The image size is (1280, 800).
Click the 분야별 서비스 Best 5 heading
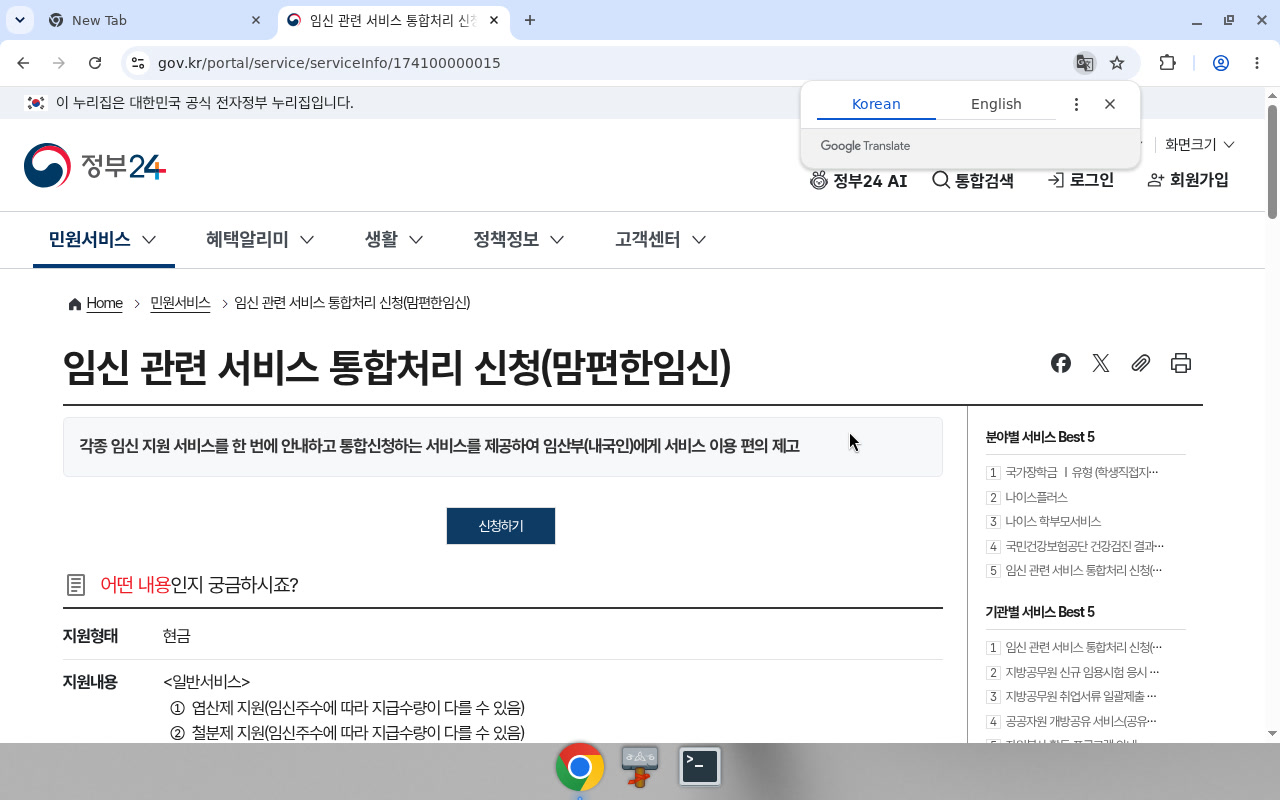pyautogui.click(x=1040, y=437)
